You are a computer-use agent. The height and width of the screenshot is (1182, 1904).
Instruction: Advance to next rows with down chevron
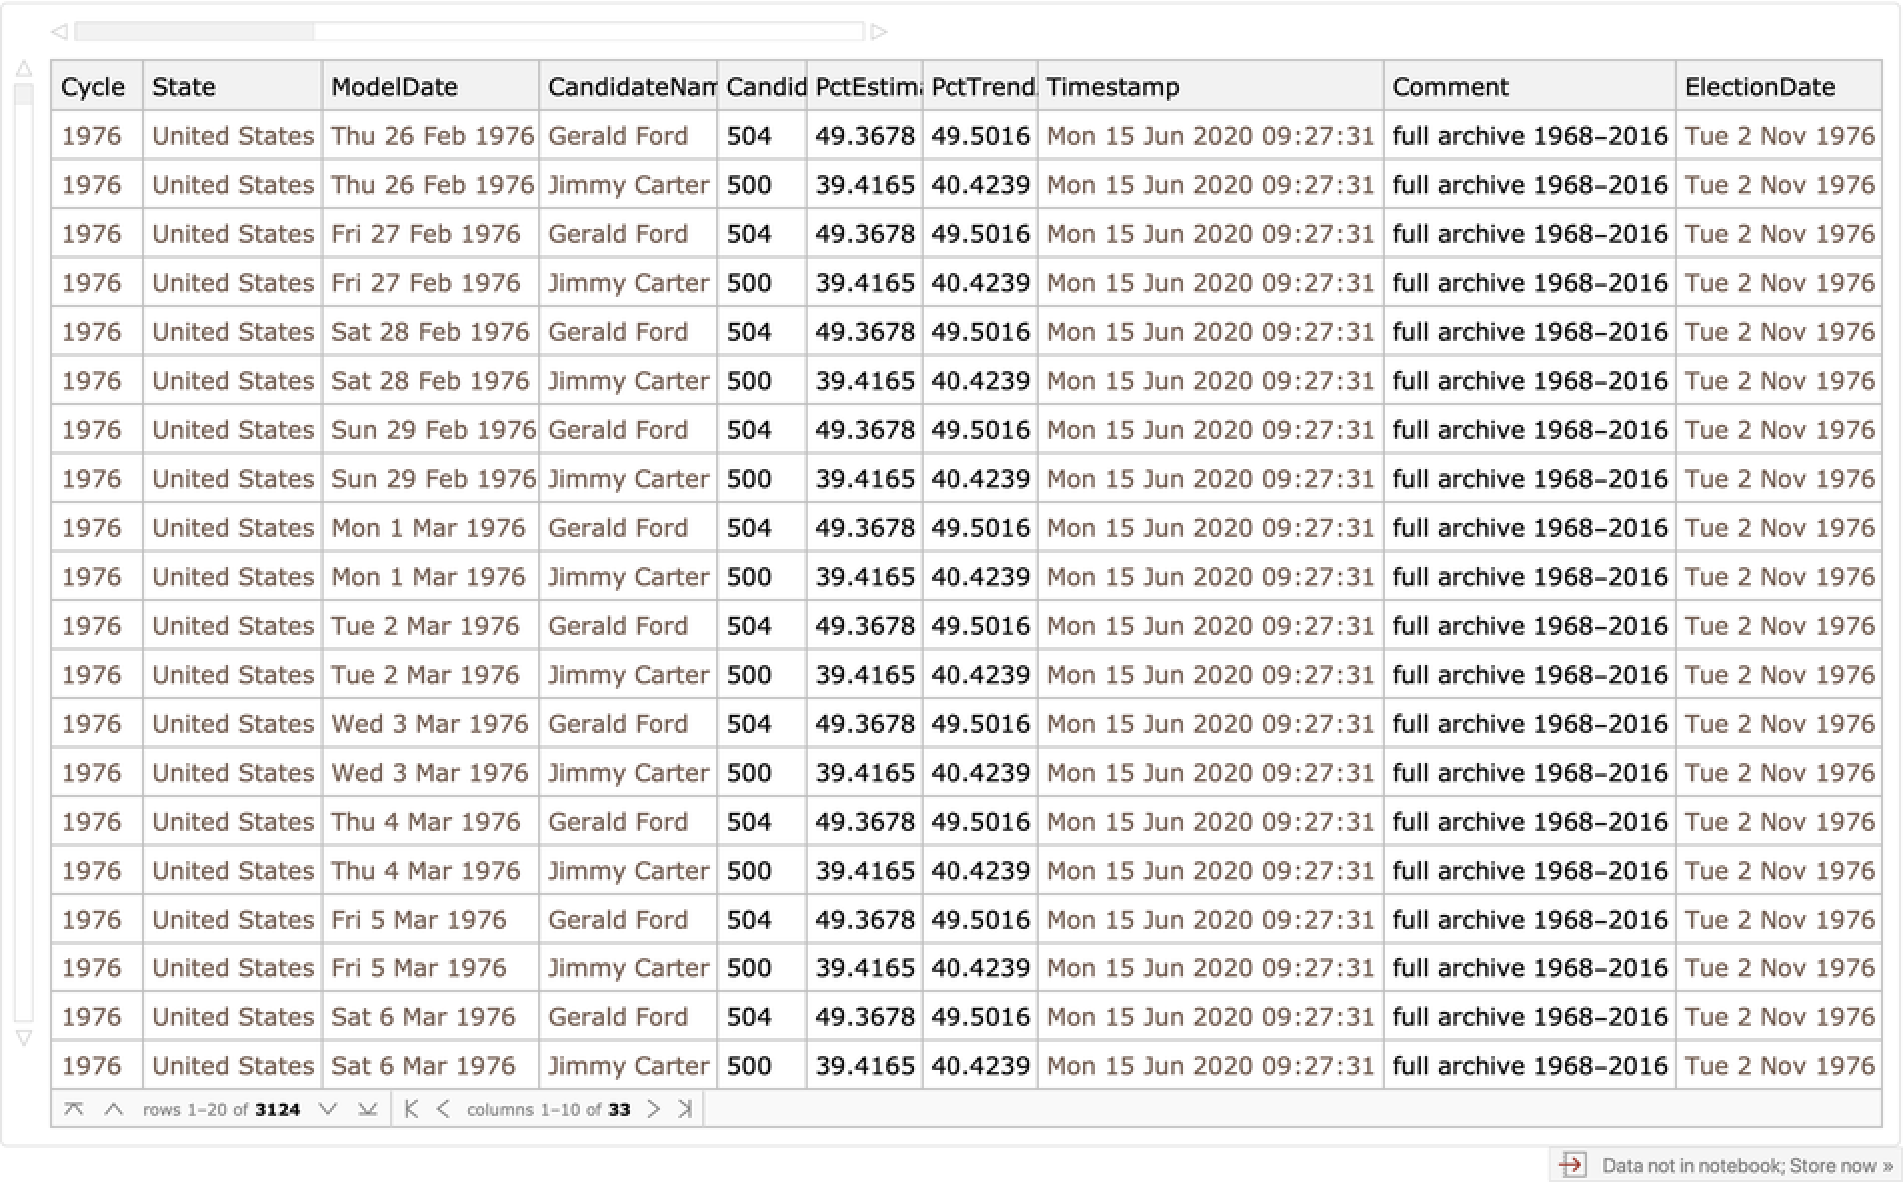pyautogui.click(x=327, y=1109)
